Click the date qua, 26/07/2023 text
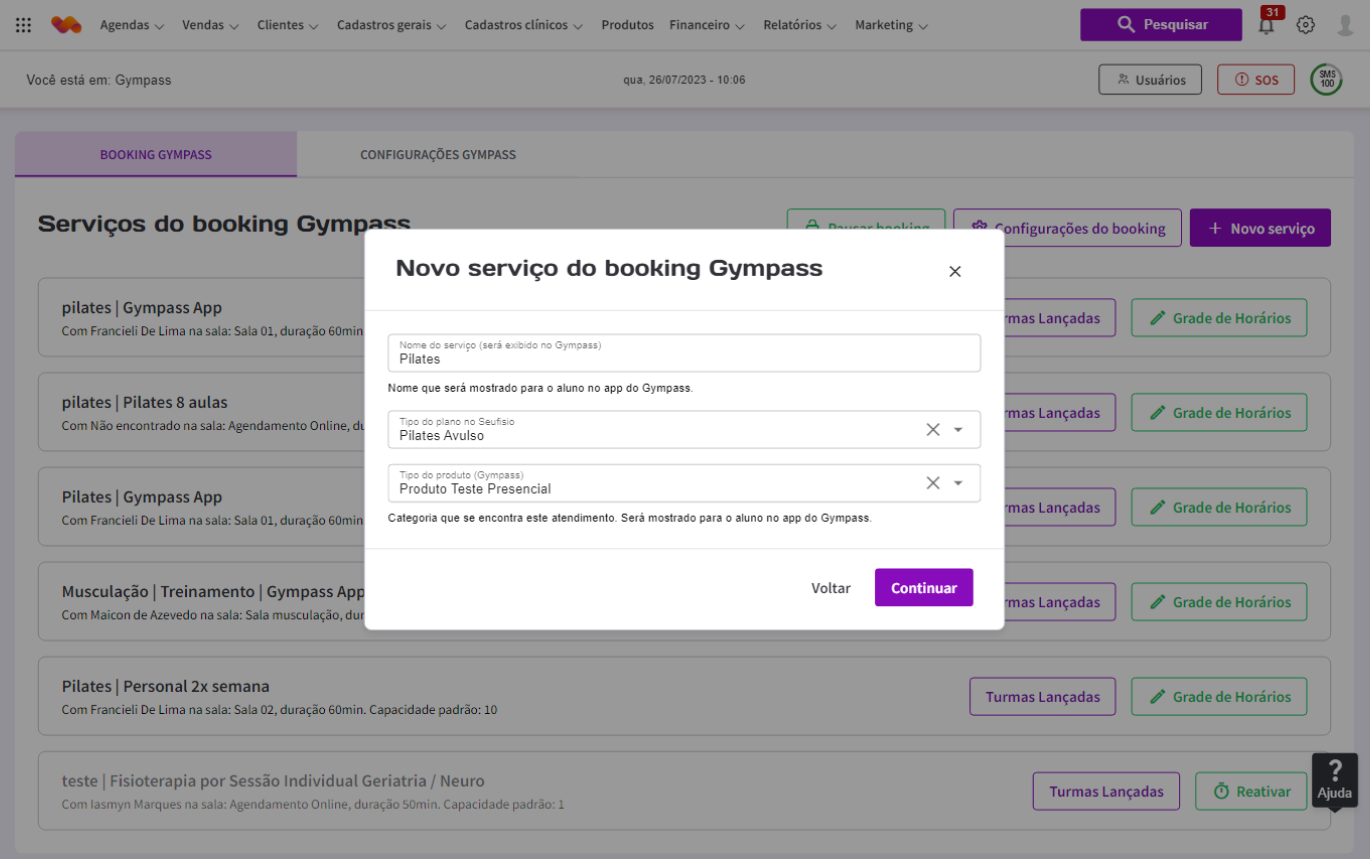Screen dimensions: 1370x859 684,80
